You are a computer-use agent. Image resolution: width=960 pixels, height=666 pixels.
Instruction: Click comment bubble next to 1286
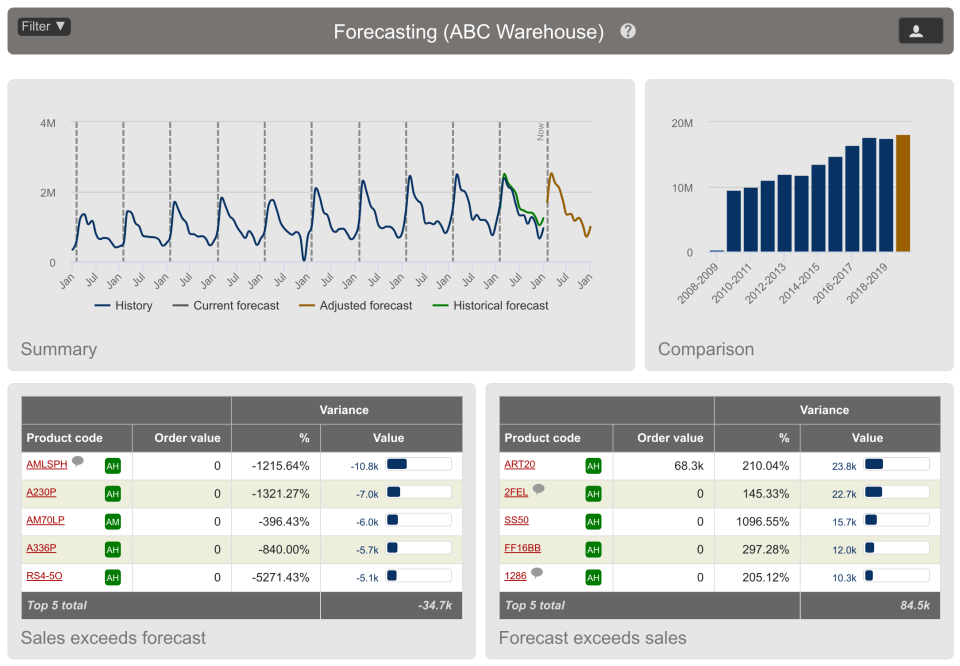(x=537, y=572)
